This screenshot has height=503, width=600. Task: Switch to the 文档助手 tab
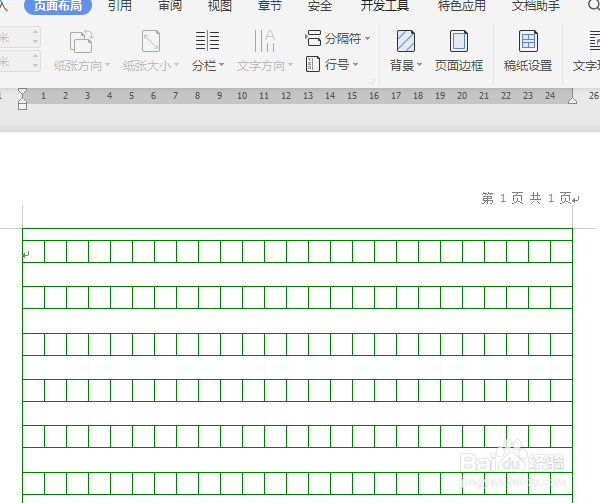pyautogui.click(x=536, y=6)
